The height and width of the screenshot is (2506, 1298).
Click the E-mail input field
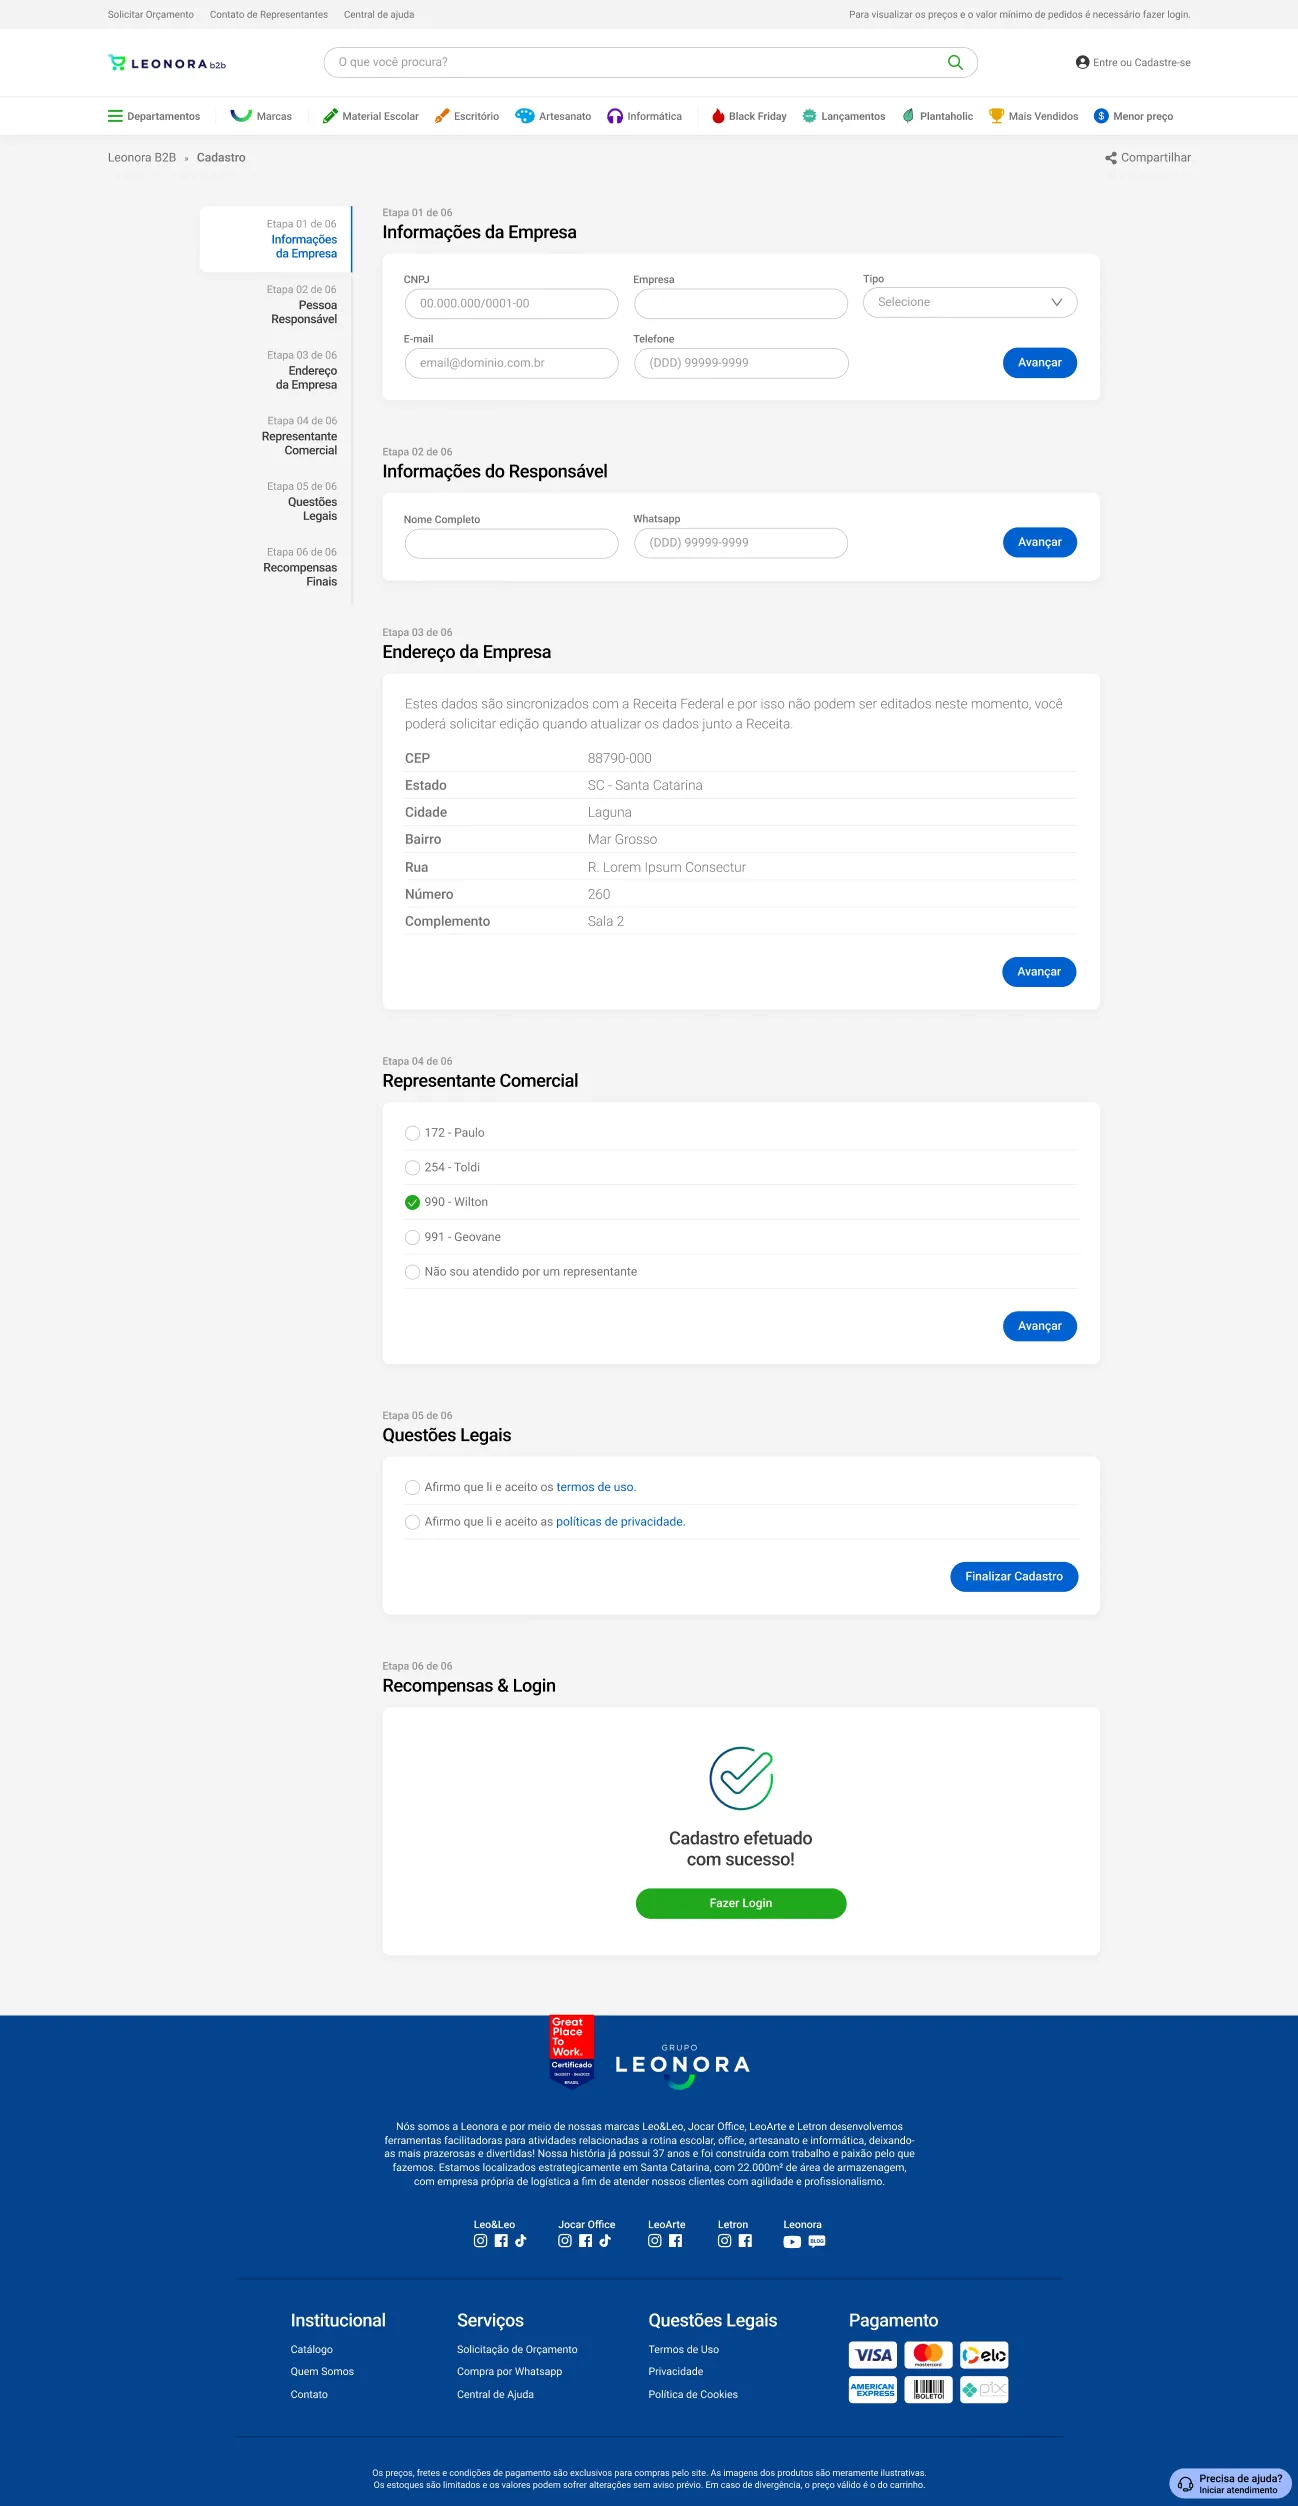[x=512, y=363]
